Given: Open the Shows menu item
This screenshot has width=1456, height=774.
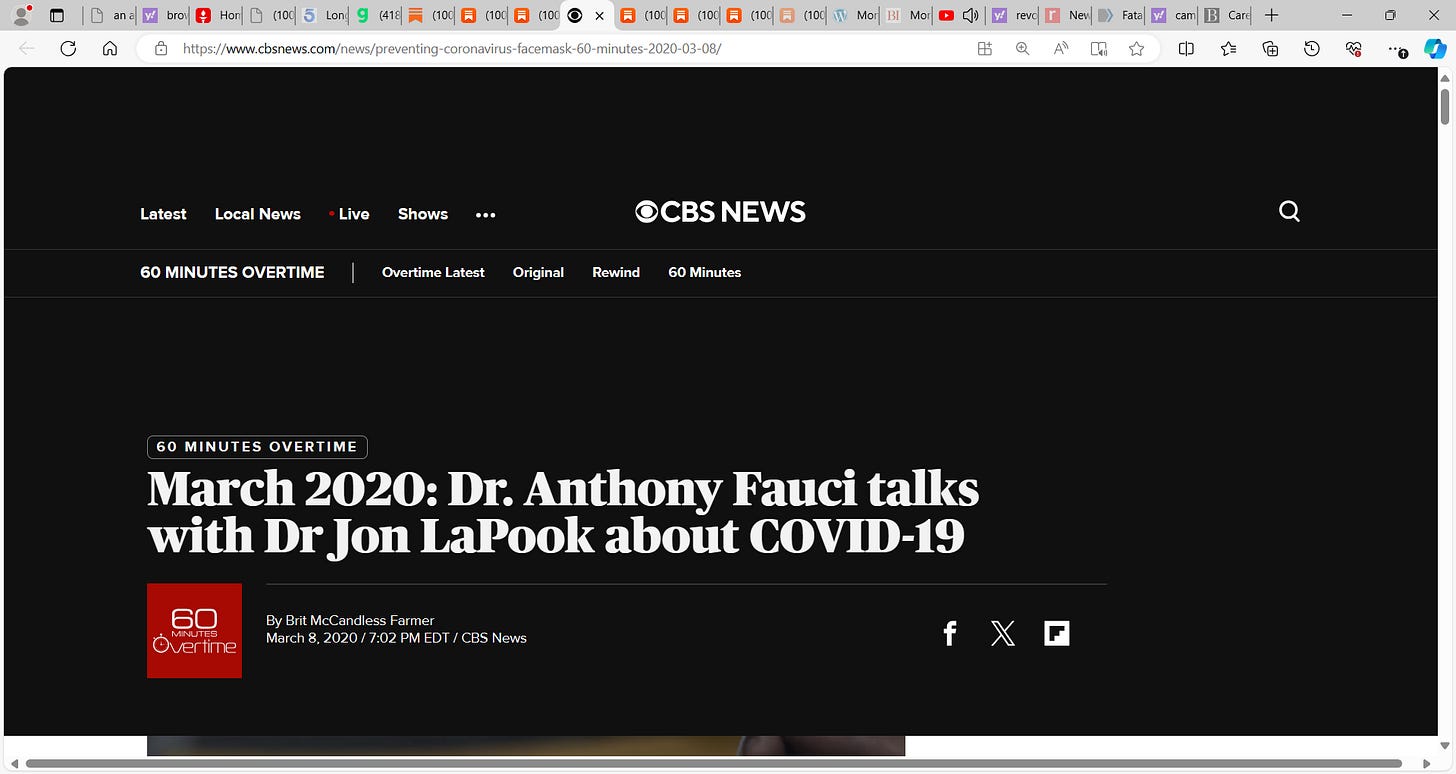Looking at the screenshot, I should coord(423,214).
